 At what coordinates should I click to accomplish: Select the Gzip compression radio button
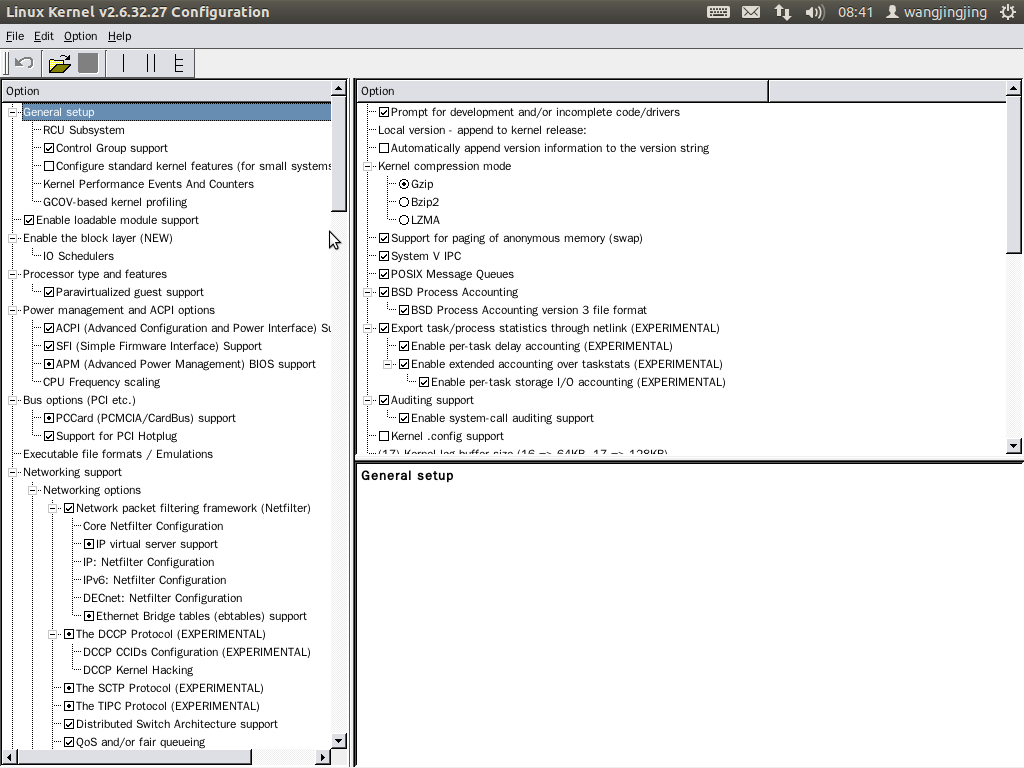[404, 184]
